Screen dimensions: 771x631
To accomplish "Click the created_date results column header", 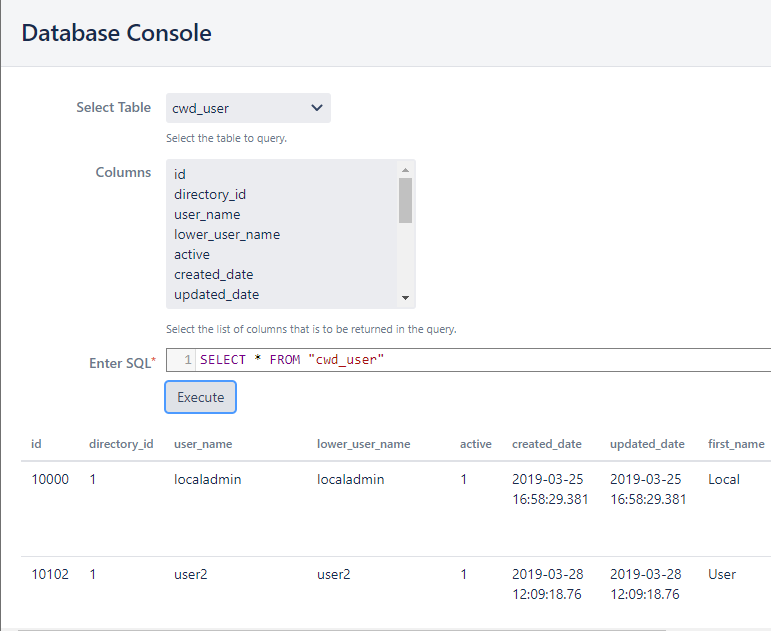I will tap(547, 444).
